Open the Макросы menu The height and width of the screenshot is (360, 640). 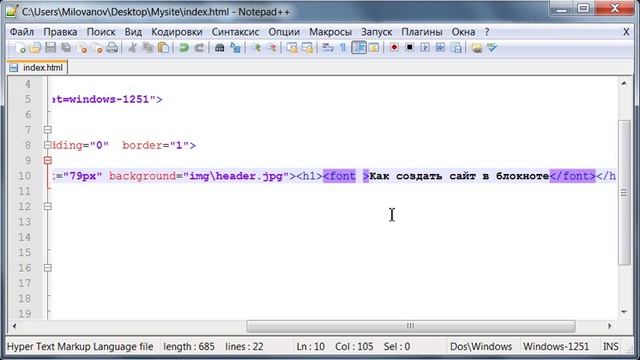click(330, 32)
